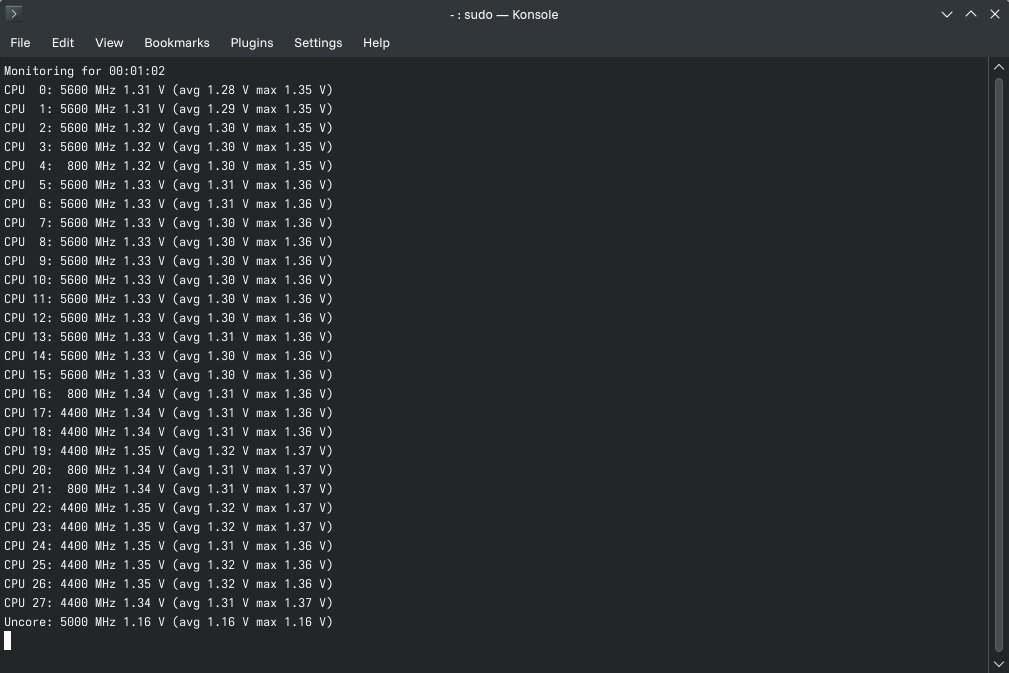Viewport: 1009px width, 673px height.
Task: Click the vertical scrollbar thumb
Action: (x=999, y=365)
